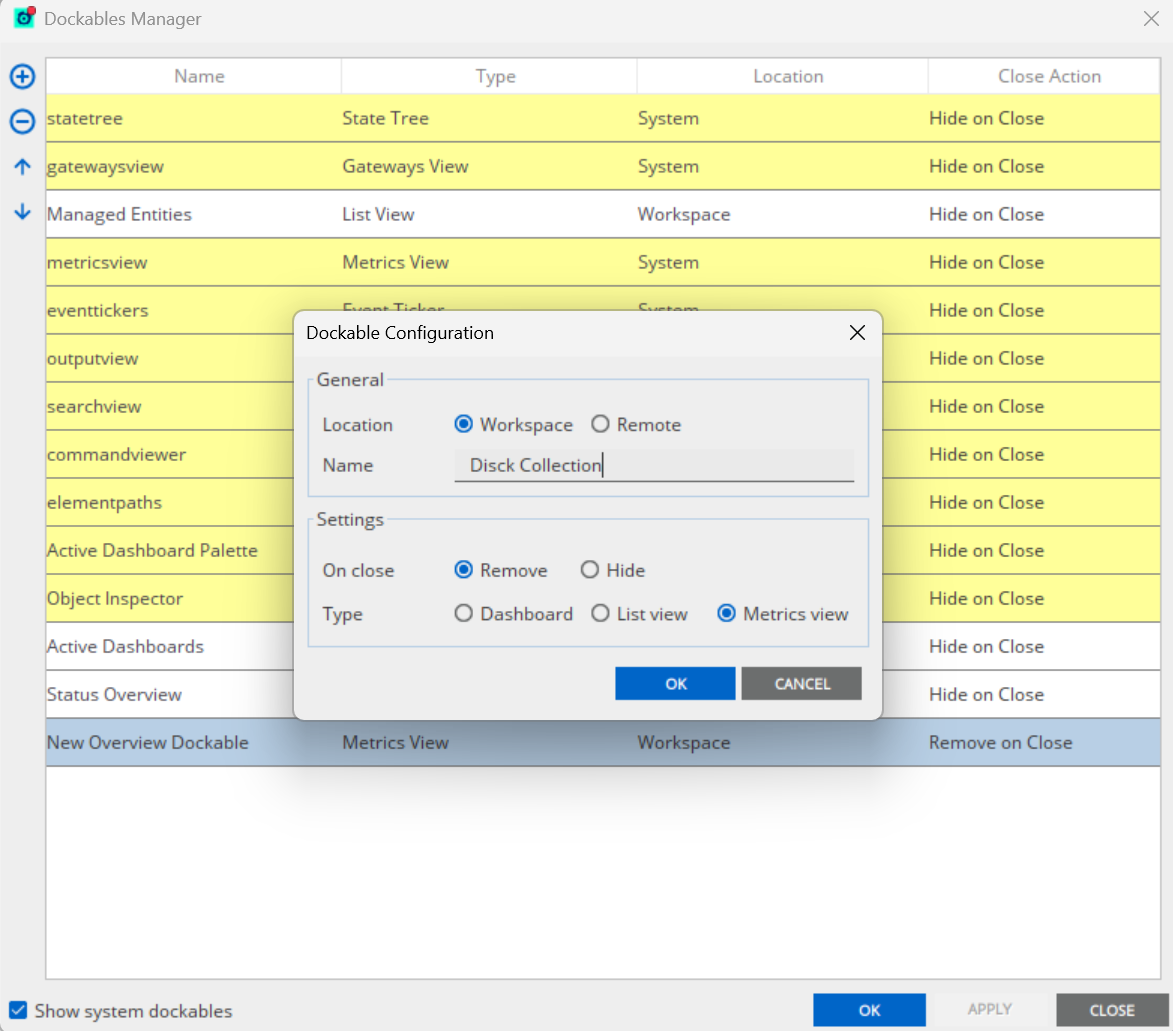Click the Name text field in the dialog
1173x1031 pixels.
click(x=654, y=465)
